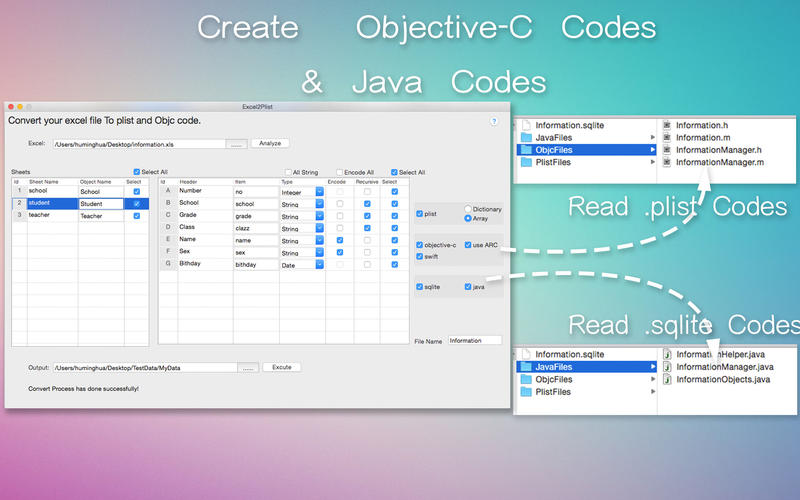The image size is (800, 500).
Task: Uncheck Encode for the Name row
Action: 340,240
